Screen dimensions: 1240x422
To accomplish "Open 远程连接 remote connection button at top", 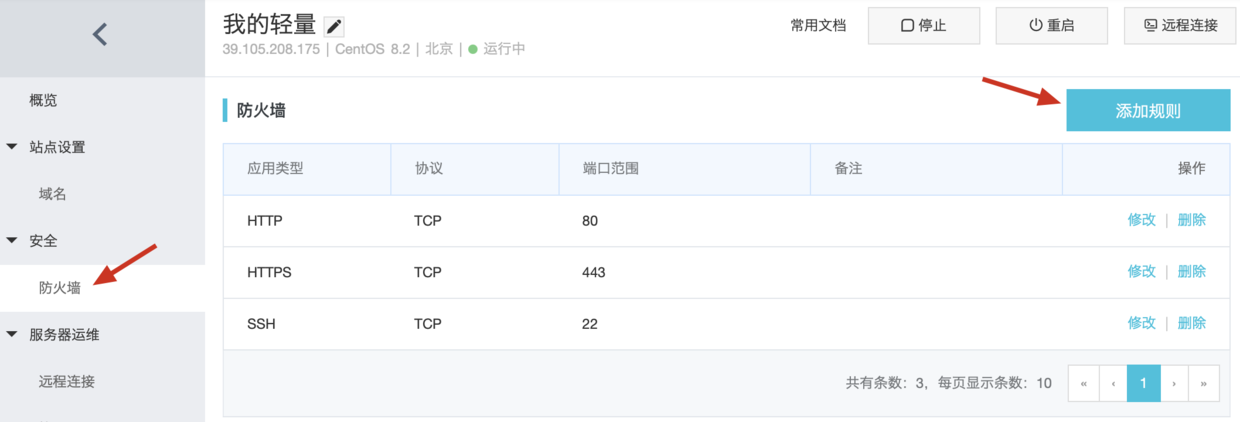I will pos(1180,26).
